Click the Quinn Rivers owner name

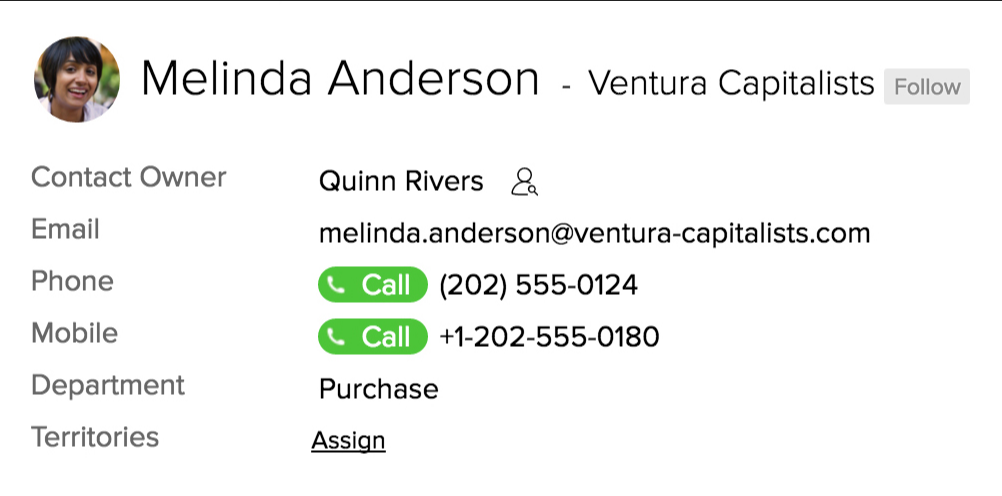point(401,182)
